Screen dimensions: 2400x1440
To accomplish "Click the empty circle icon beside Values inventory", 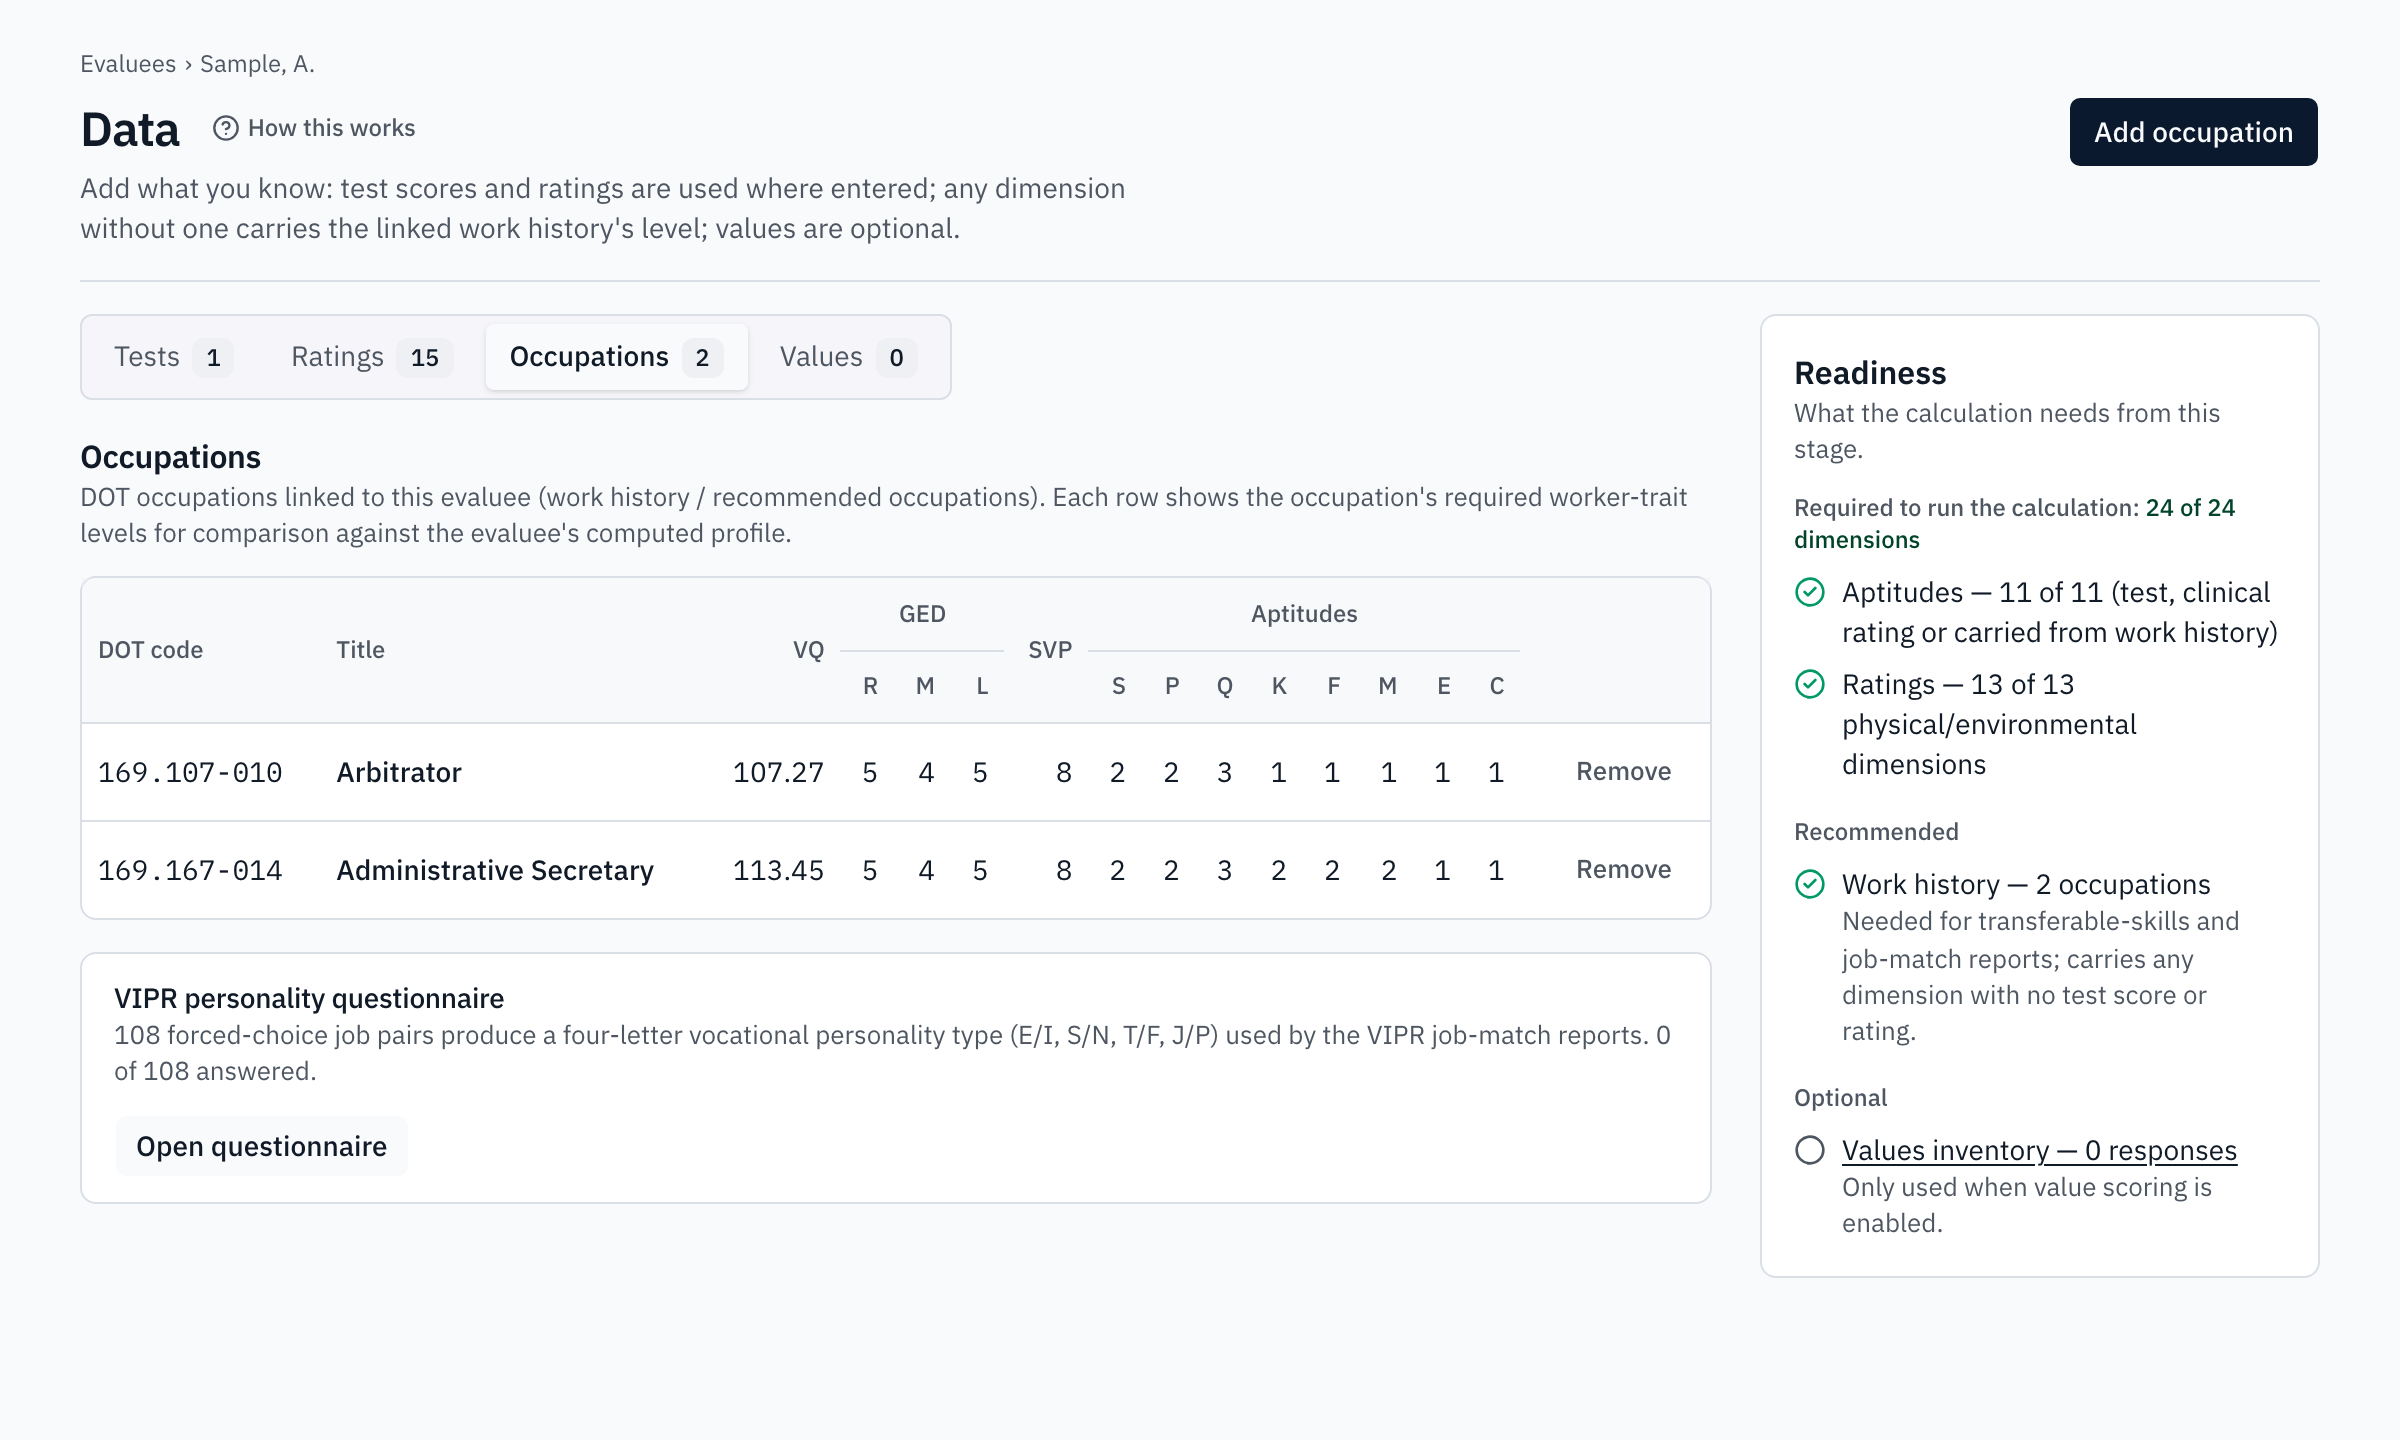I will 1810,1150.
